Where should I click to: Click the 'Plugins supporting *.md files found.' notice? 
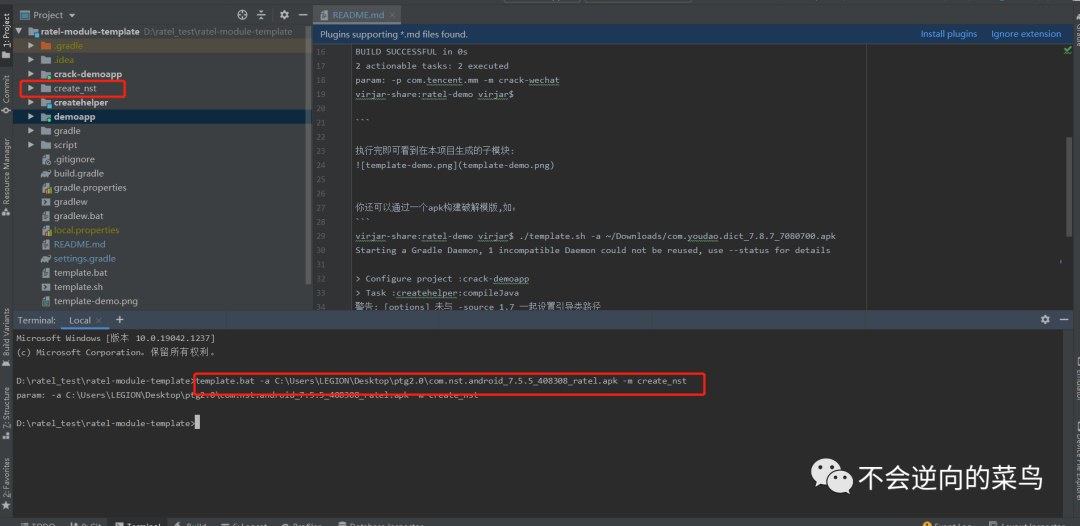[394, 34]
